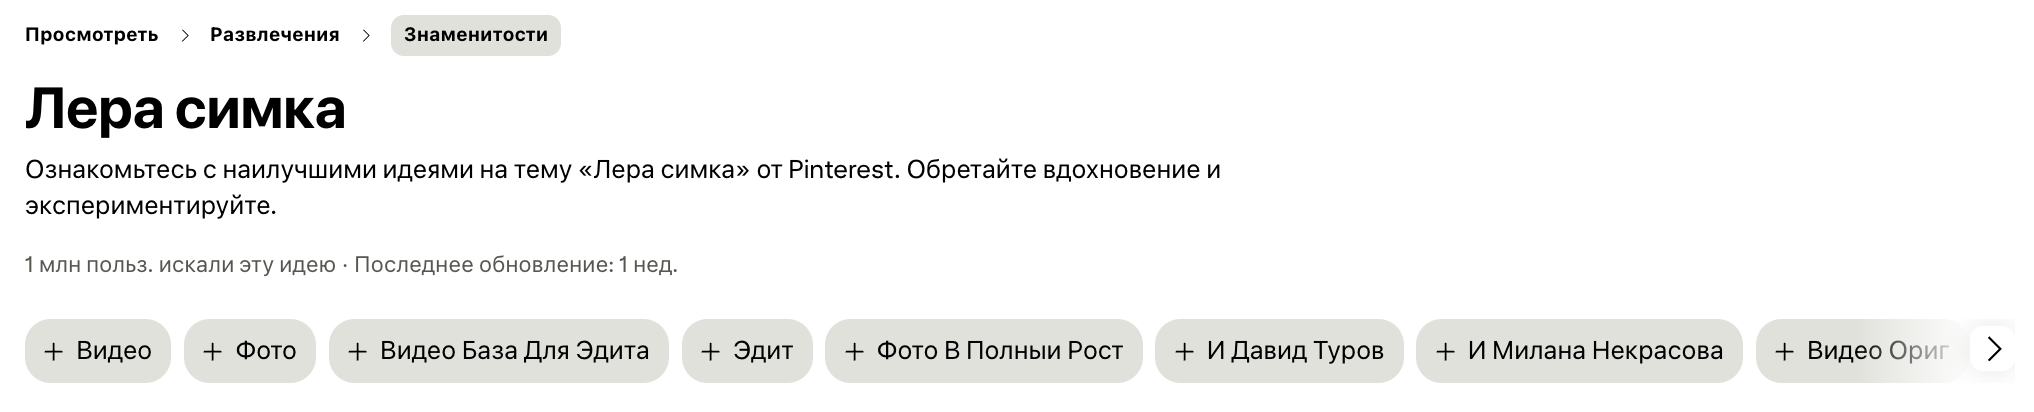Pick the Эдит filter chip

747,351
